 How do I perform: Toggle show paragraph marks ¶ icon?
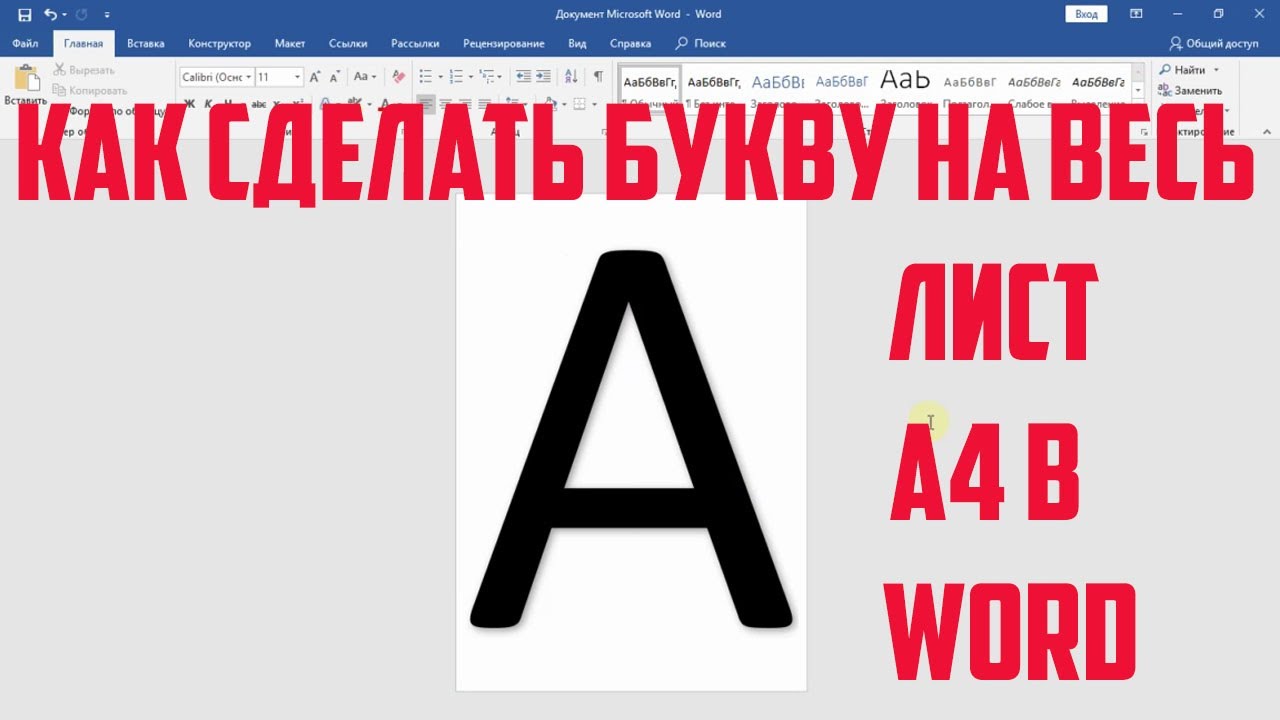(598, 77)
